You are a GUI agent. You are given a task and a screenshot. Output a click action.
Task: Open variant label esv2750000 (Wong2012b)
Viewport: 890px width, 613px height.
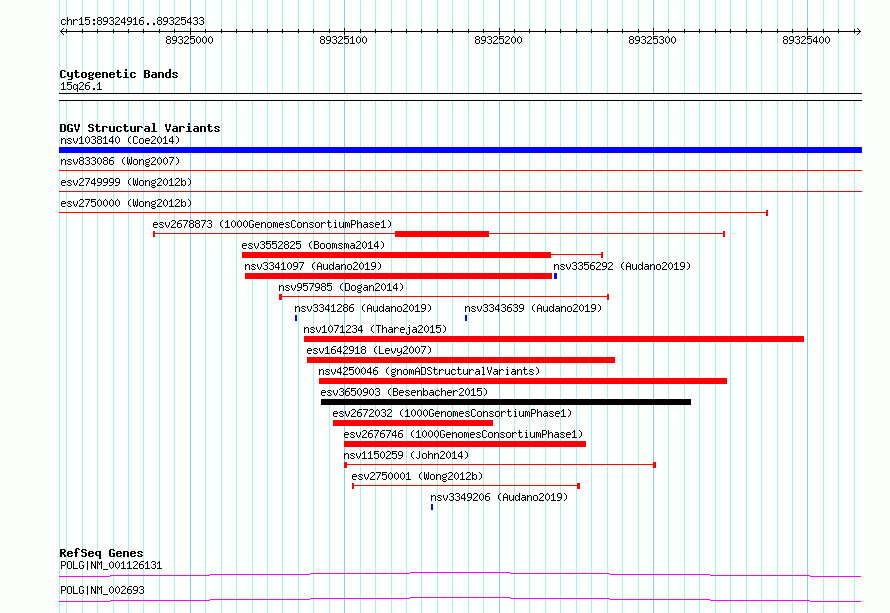pos(126,203)
